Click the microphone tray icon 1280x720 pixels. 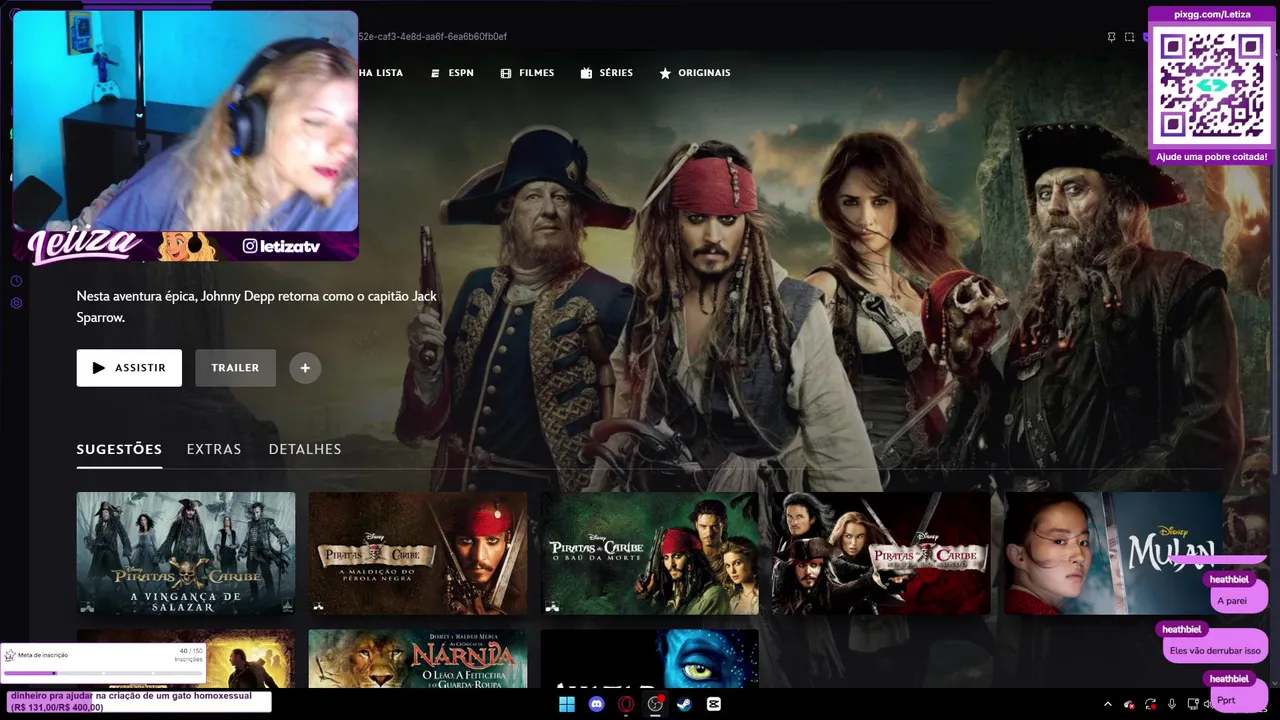(x=1172, y=704)
